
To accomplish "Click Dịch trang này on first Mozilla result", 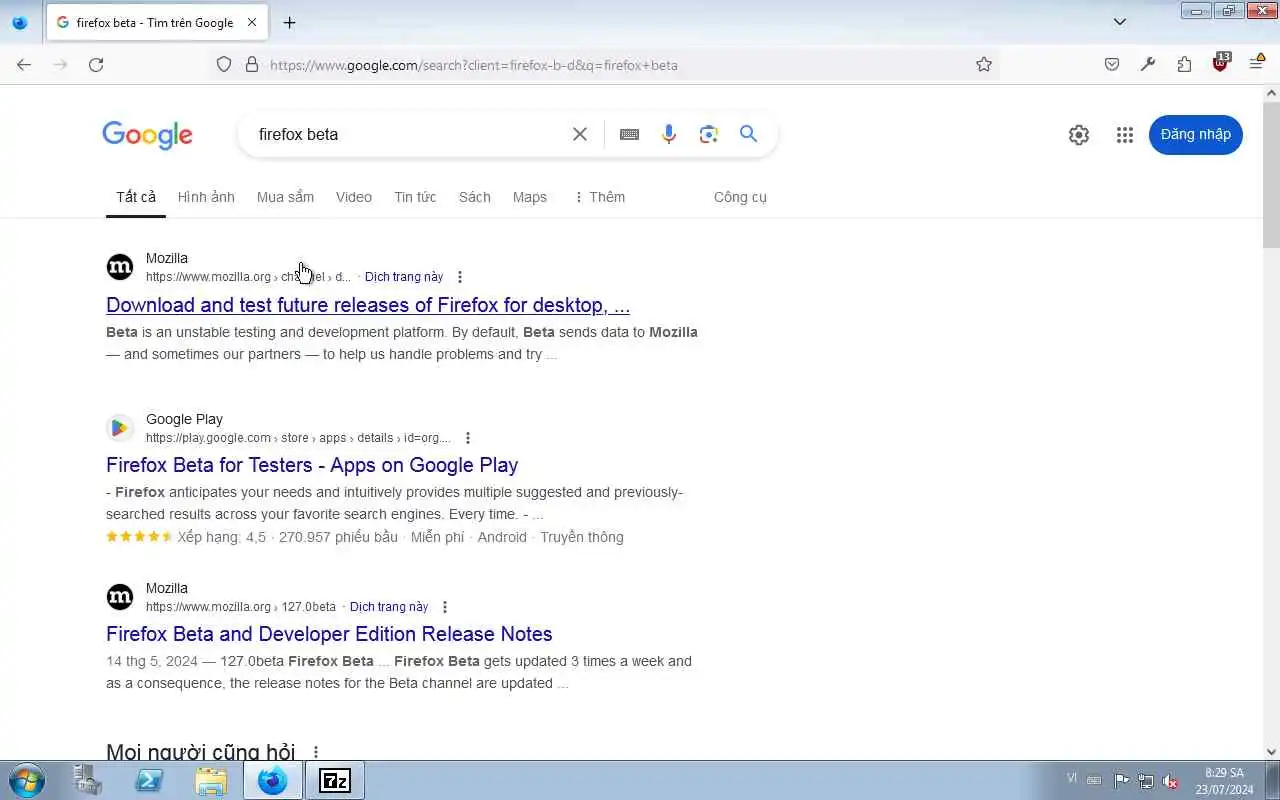I will (x=404, y=277).
